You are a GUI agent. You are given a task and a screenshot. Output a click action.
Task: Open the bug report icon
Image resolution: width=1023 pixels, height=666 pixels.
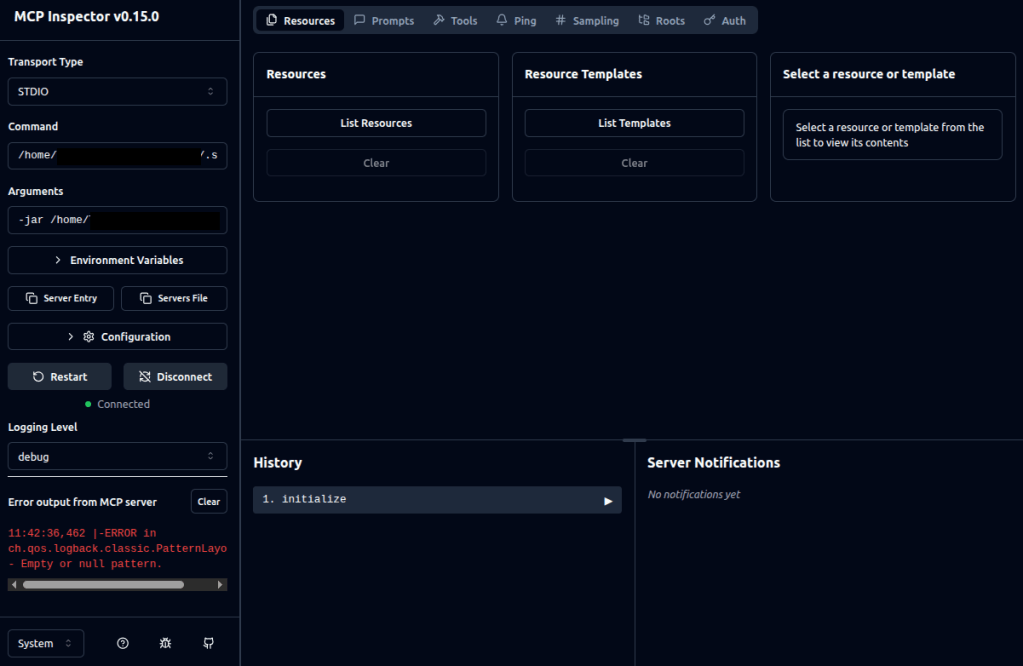coord(165,643)
